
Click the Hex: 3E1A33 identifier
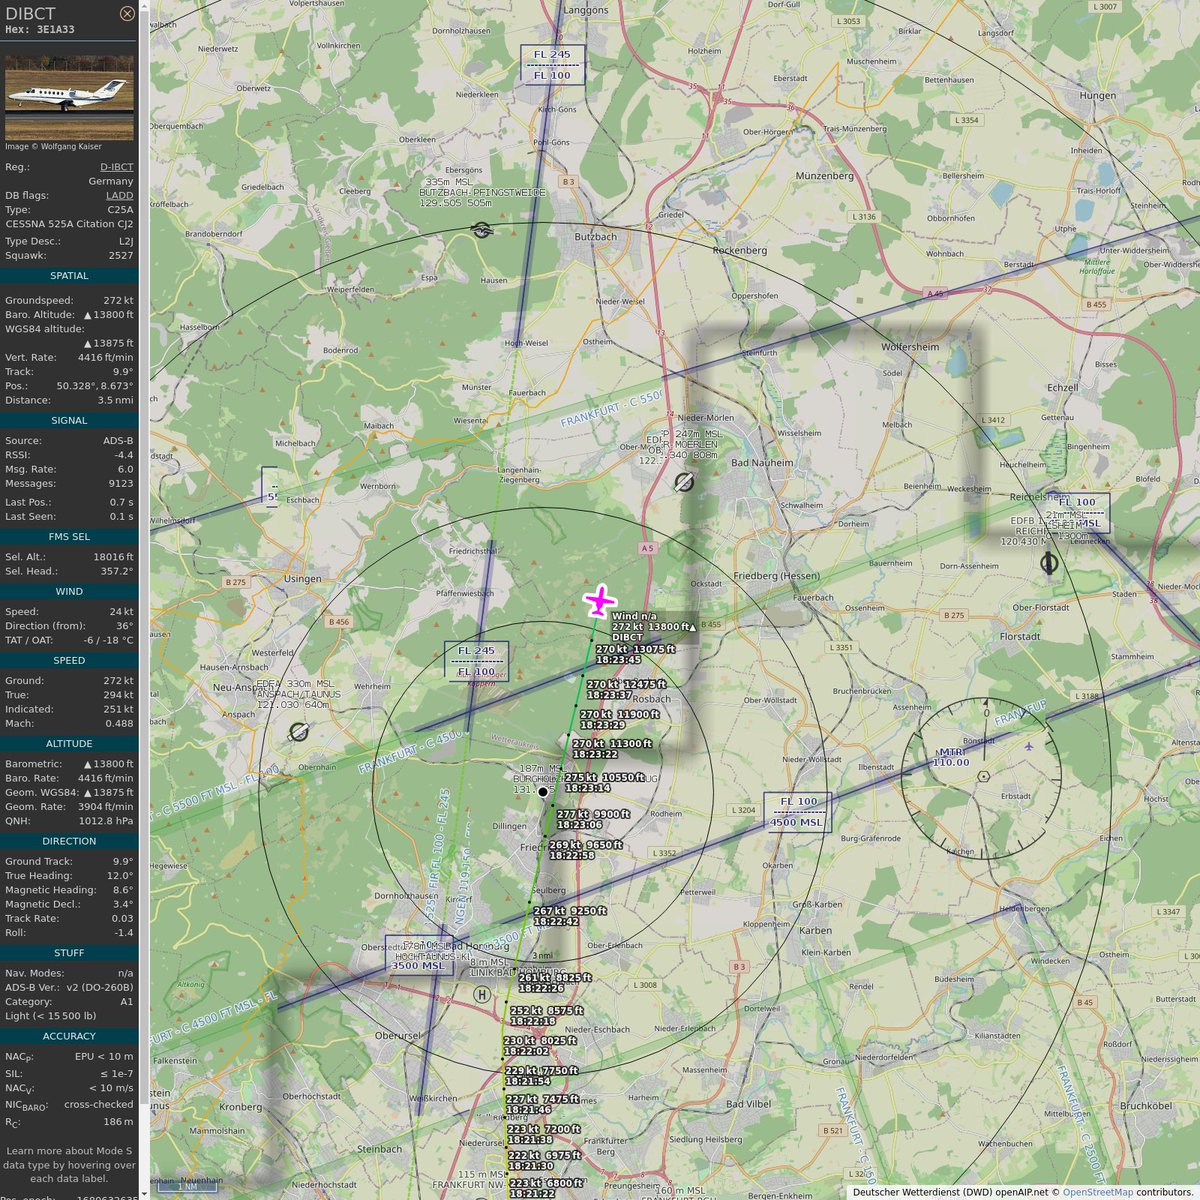pos(40,30)
